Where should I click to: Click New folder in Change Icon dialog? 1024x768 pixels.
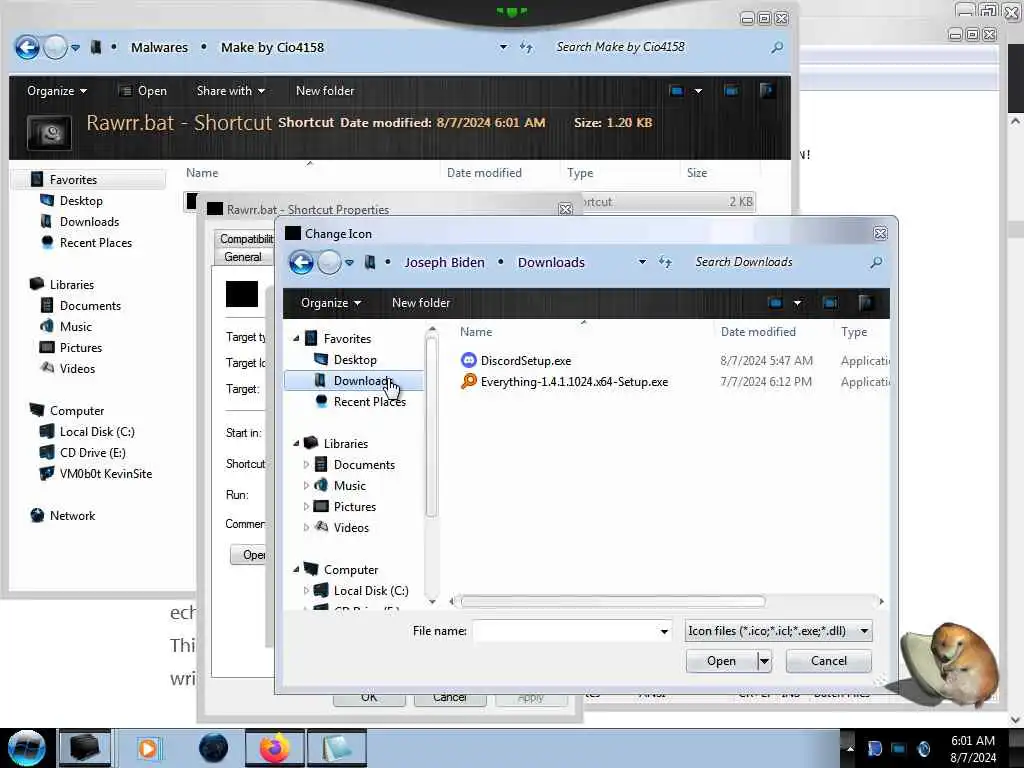point(421,303)
